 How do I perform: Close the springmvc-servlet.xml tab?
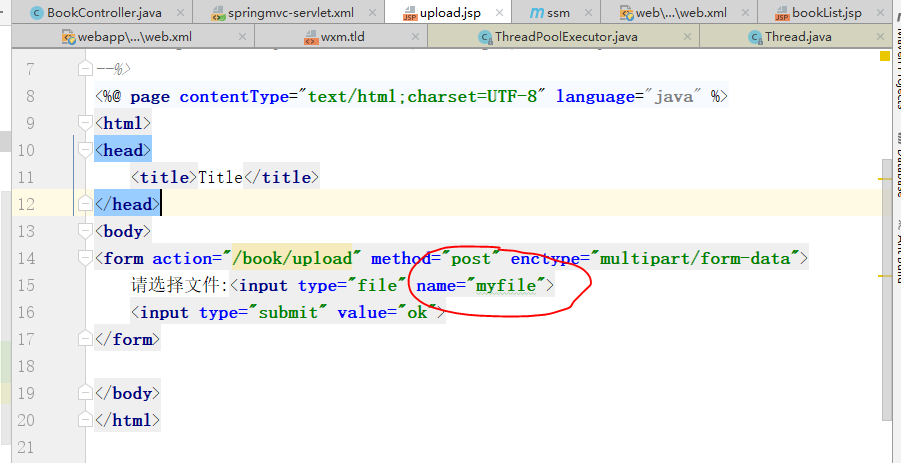pos(372,13)
